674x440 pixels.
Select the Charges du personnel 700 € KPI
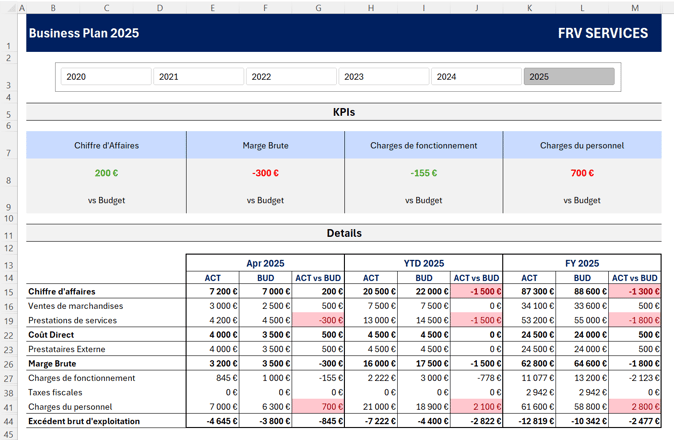point(582,173)
